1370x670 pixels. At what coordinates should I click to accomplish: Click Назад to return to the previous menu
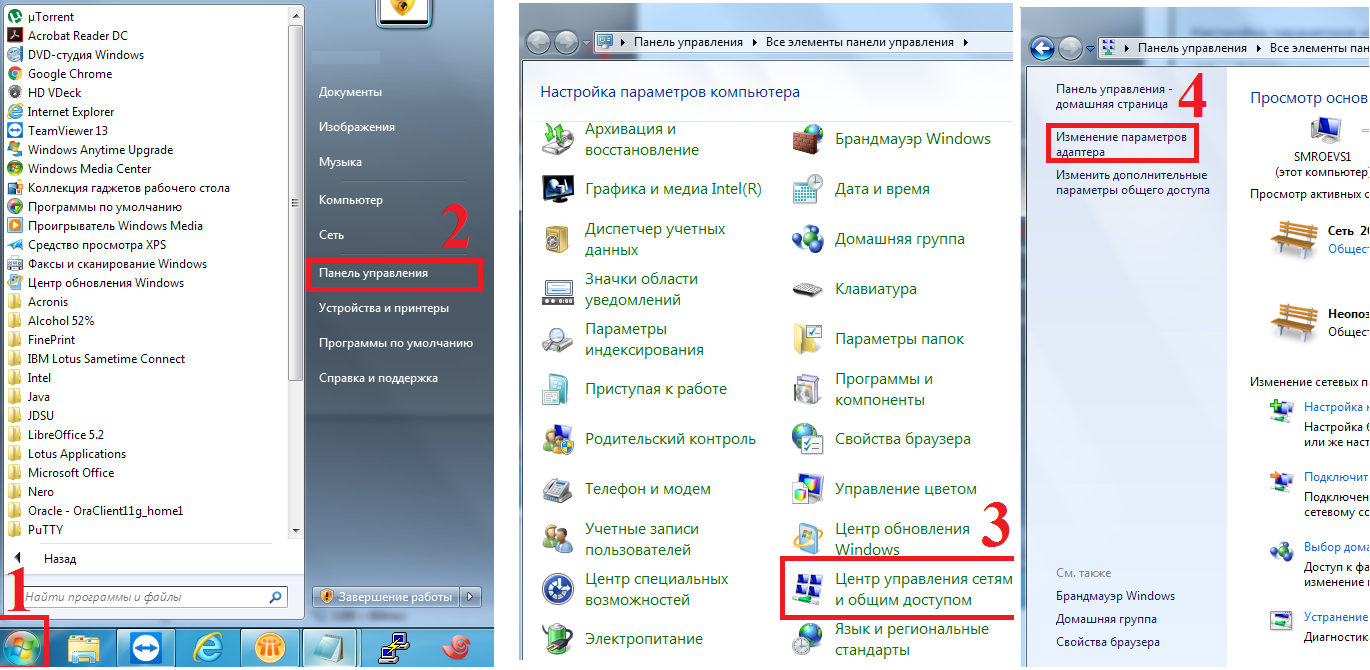pos(59,559)
